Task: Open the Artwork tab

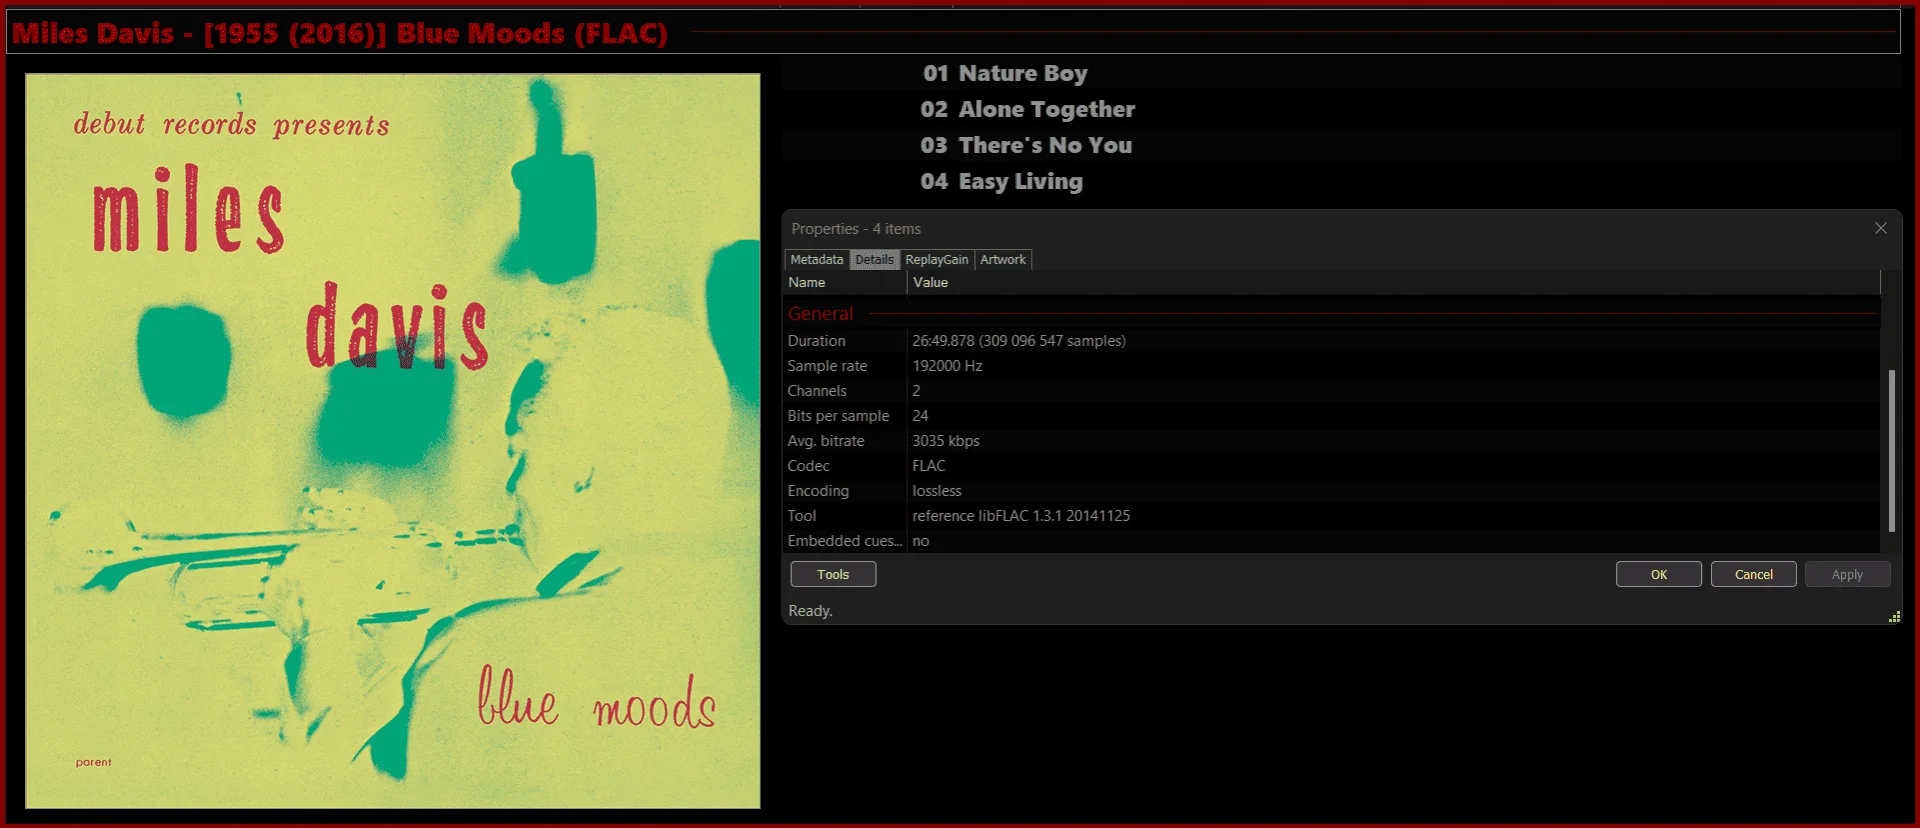Action: coord(1002,259)
